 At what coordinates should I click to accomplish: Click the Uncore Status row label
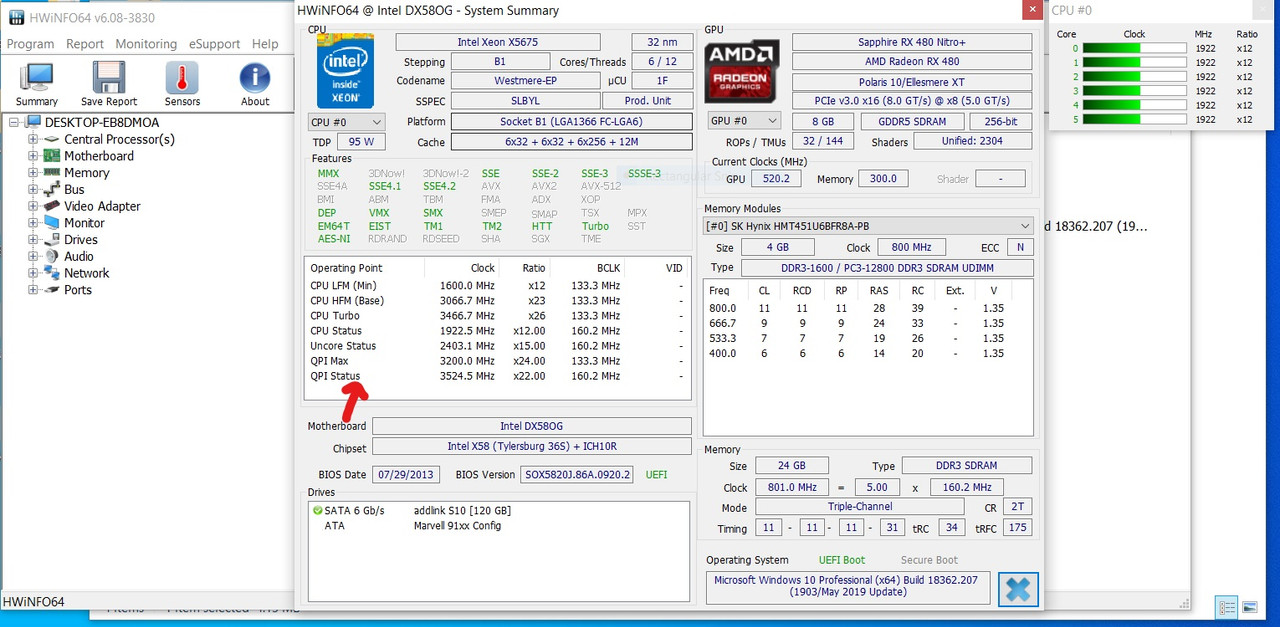(x=343, y=346)
